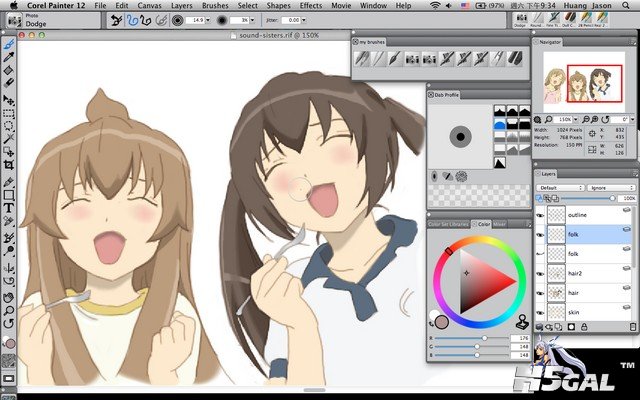Open the Jitter value dropdown arrow

[x=304, y=20]
